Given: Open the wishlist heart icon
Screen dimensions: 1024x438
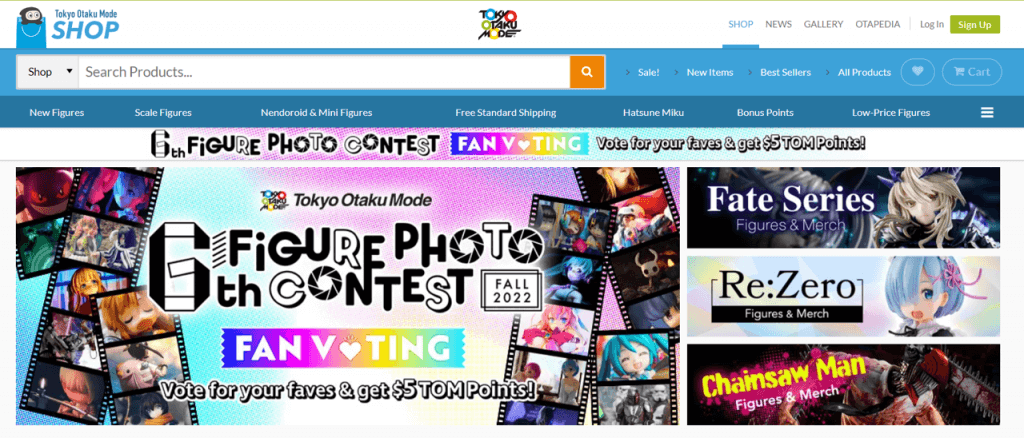Looking at the screenshot, I should tap(918, 72).
